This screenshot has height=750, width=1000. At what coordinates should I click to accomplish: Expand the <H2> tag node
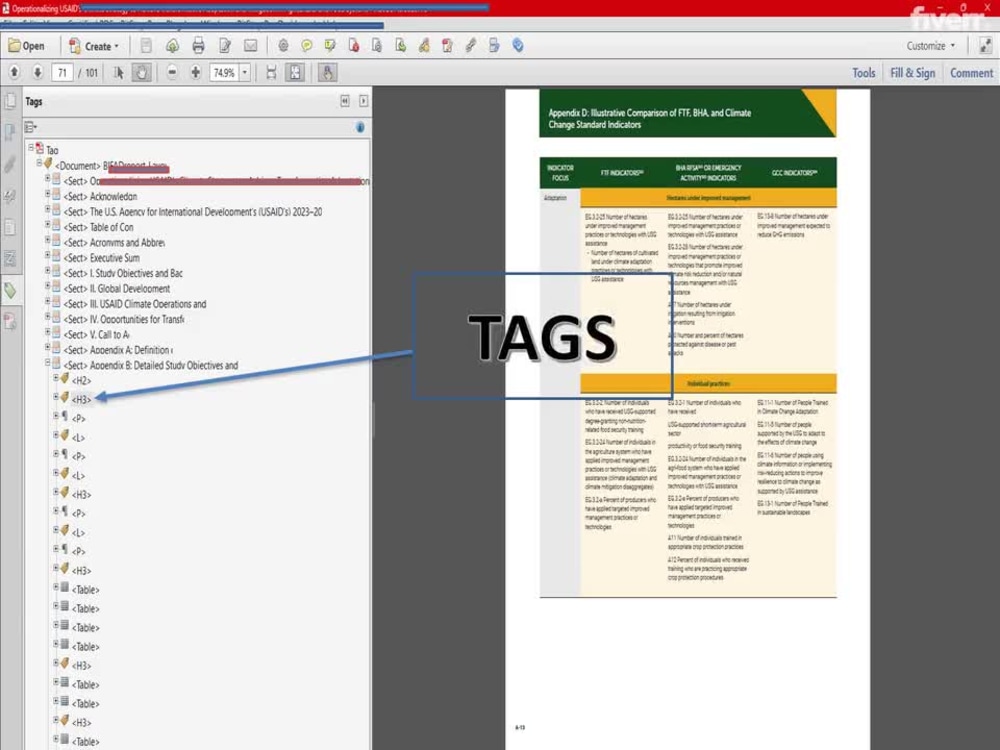tap(55, 378)
